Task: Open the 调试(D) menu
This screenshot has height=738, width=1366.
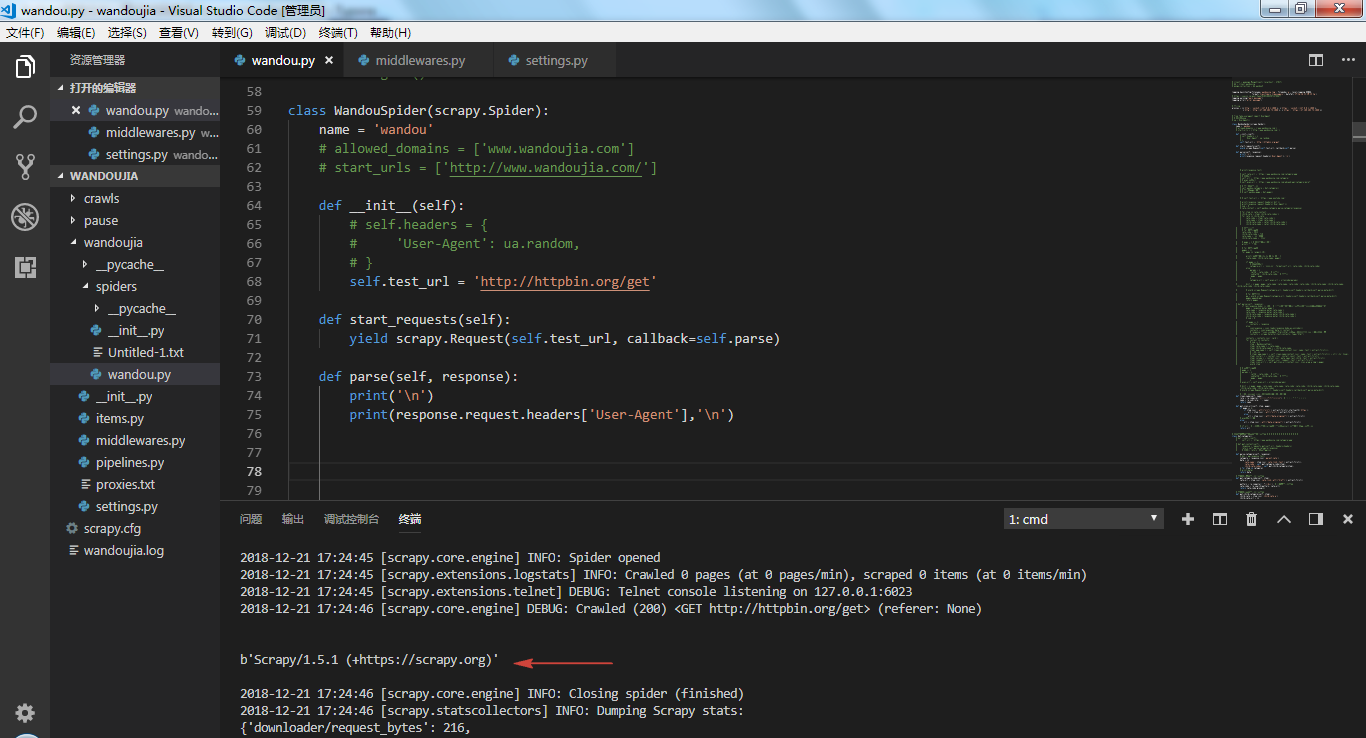Action: point(286,33)
